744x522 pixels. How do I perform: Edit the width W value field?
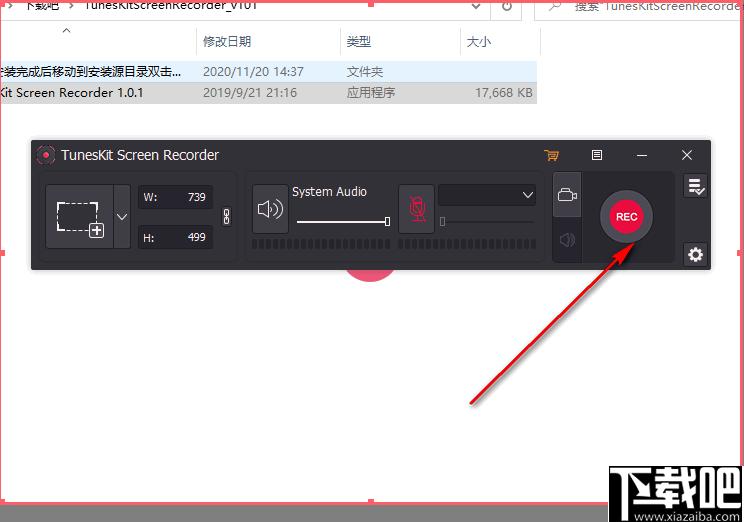(x=176, y=197)
